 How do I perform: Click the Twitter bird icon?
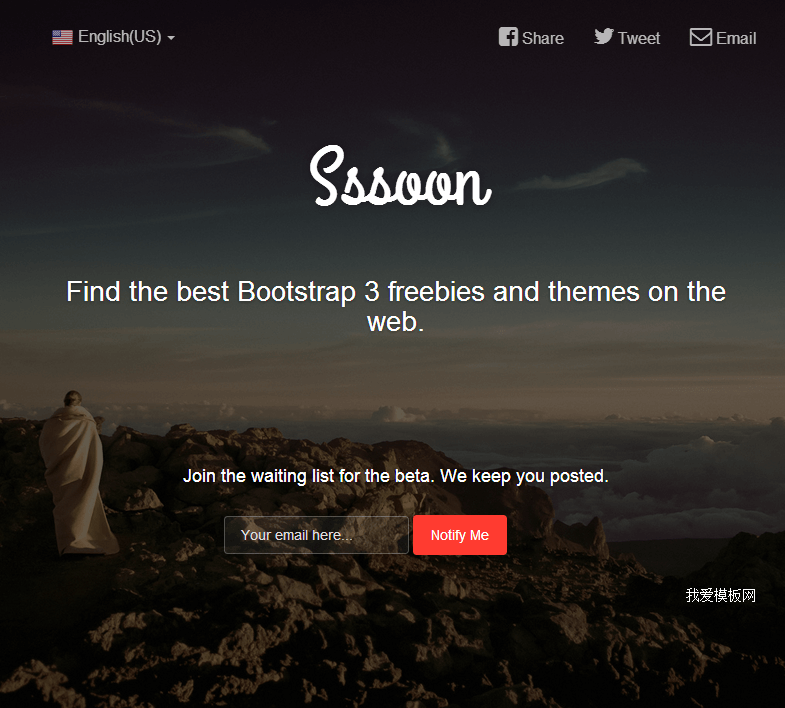tap(604, 37)
